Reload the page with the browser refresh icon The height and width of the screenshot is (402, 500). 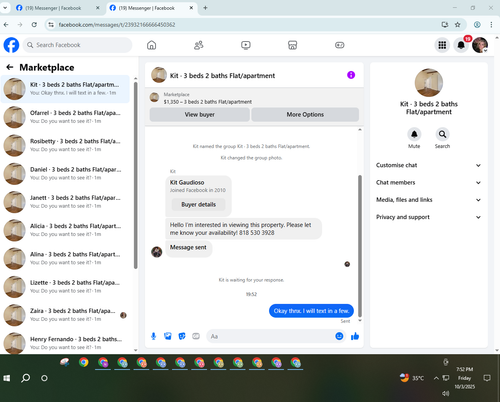pos(34,25)
